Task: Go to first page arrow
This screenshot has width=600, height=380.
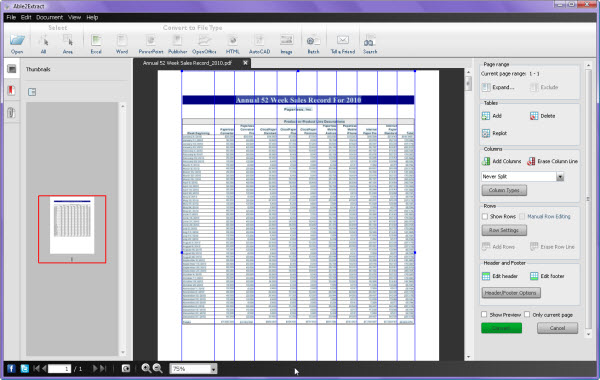Action: click(x=36, y=369)
